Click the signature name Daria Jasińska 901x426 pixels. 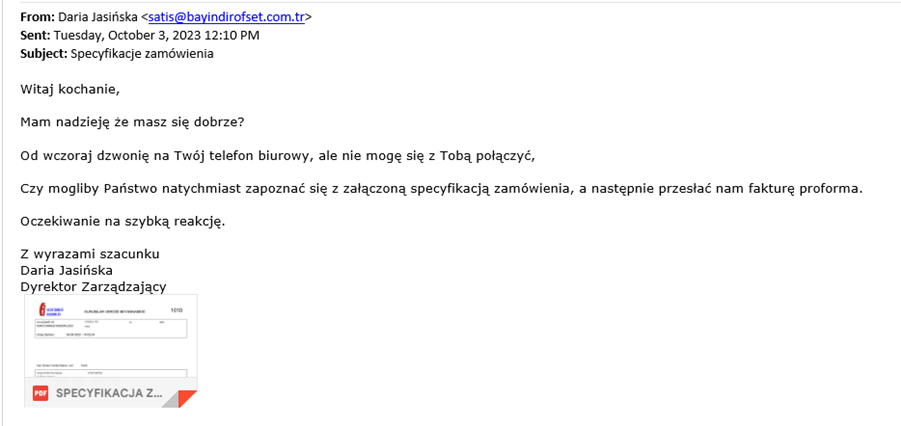click(66, 270)
